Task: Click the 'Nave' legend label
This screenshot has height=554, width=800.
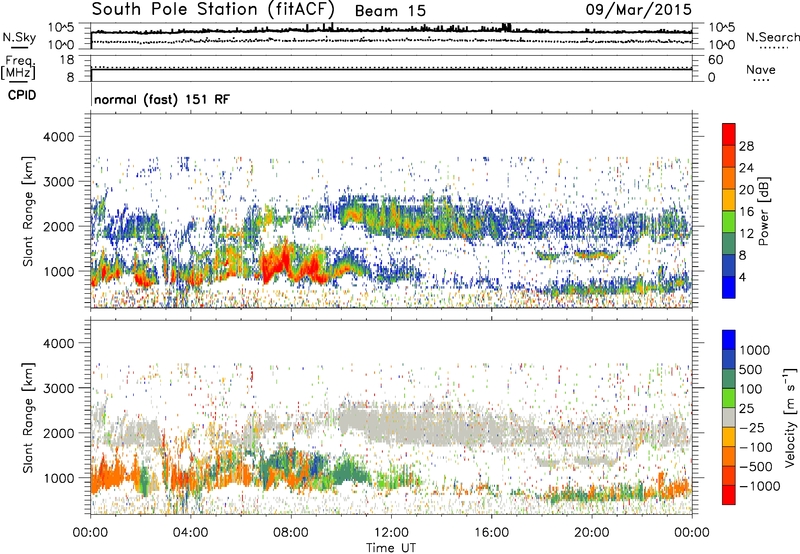Action: point(761,69)
